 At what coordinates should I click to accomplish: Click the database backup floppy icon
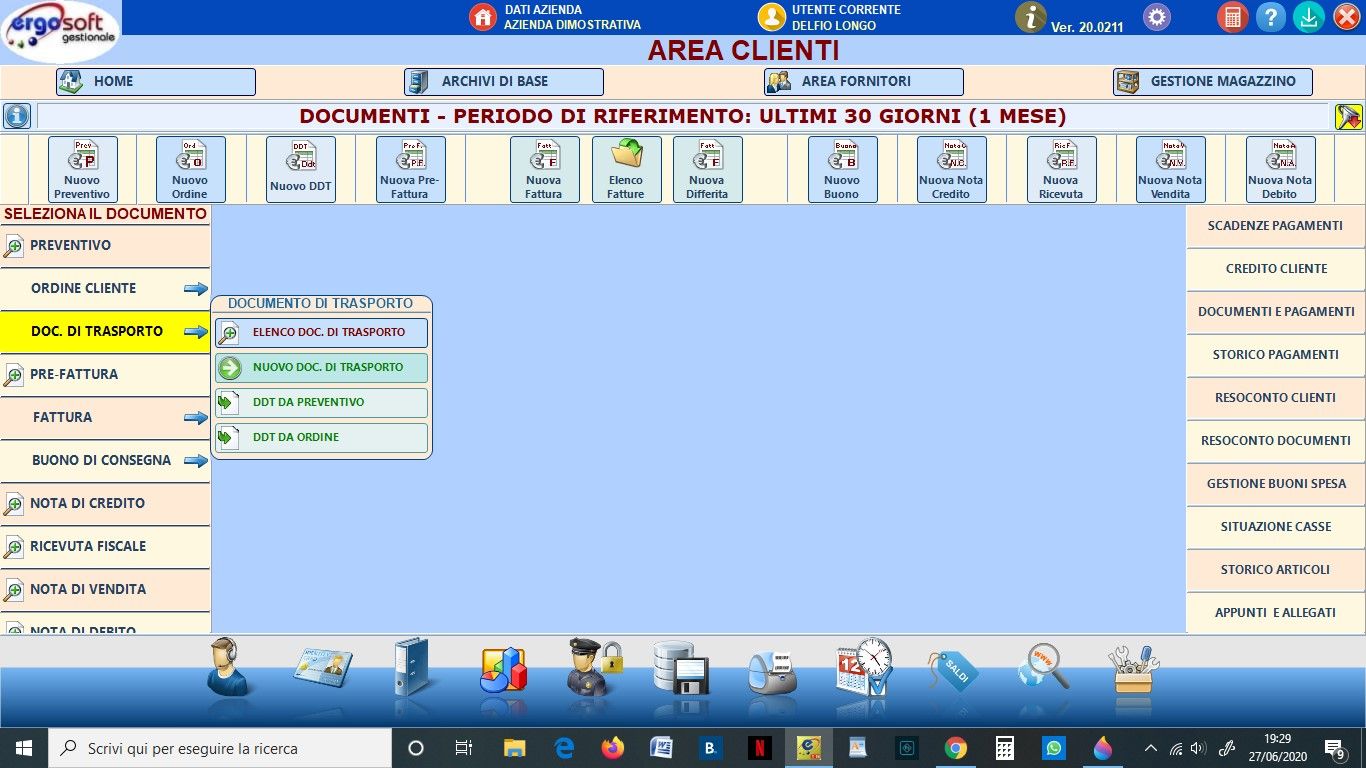pos(681,667)
